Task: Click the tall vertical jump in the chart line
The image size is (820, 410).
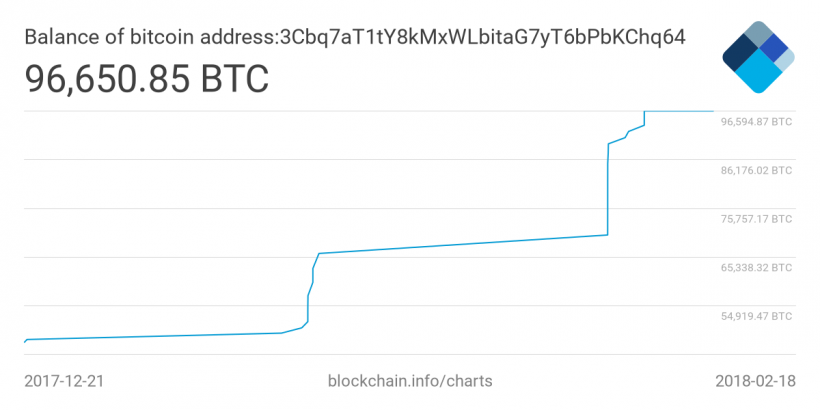Action: [608, 190]
